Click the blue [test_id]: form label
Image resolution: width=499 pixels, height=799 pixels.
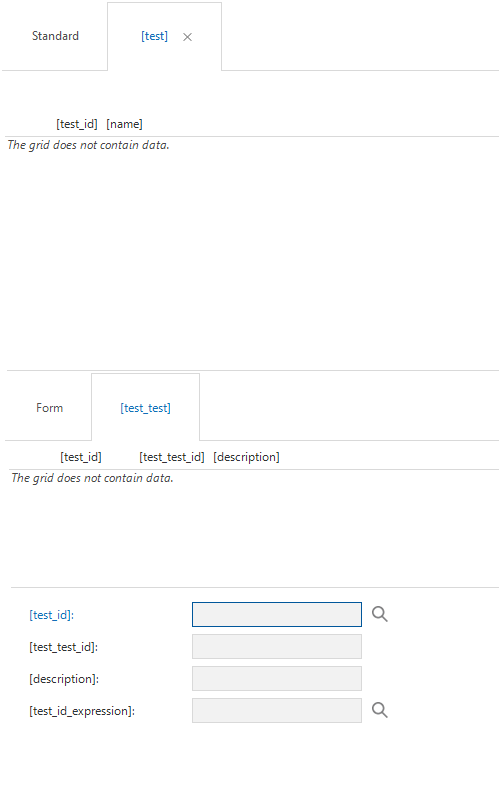(51, 615)
